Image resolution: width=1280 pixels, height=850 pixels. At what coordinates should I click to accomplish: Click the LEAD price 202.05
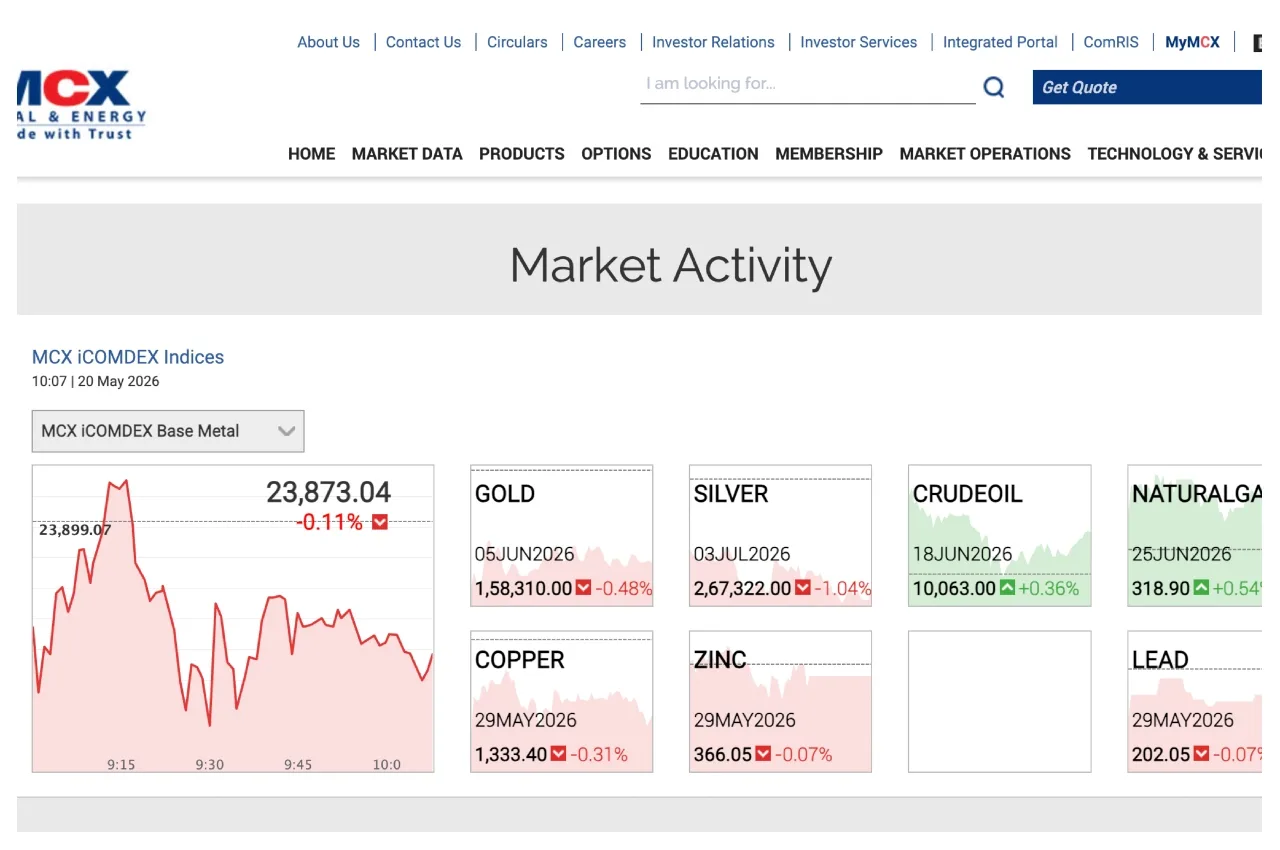pos(1161,754)
